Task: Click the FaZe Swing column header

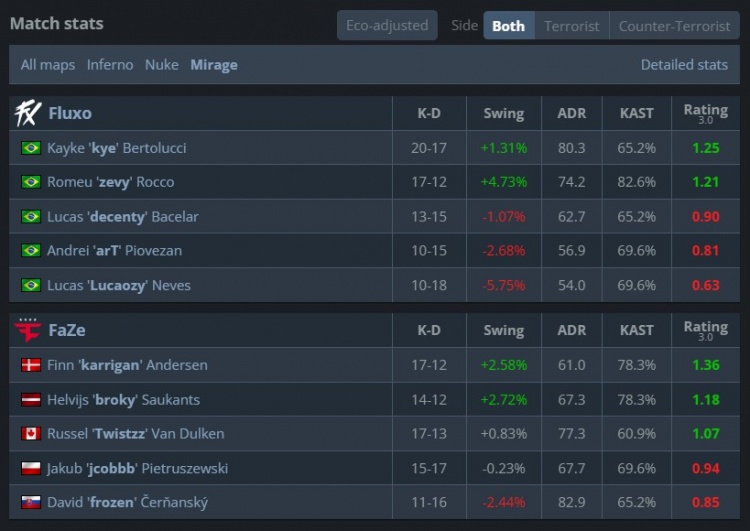Action: 503,330
